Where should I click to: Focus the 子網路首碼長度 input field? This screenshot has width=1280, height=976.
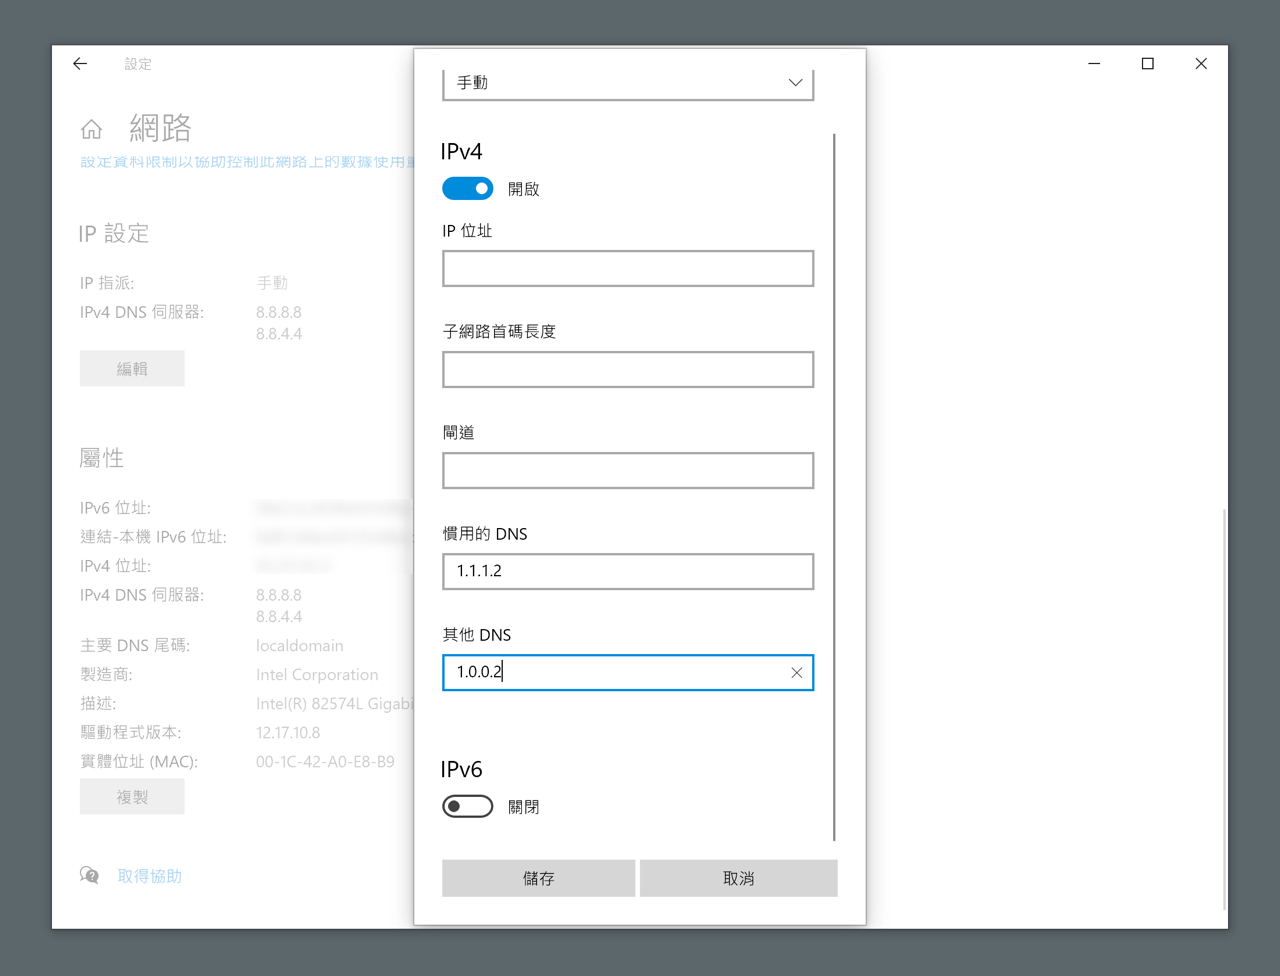click(x=628, y=369)
